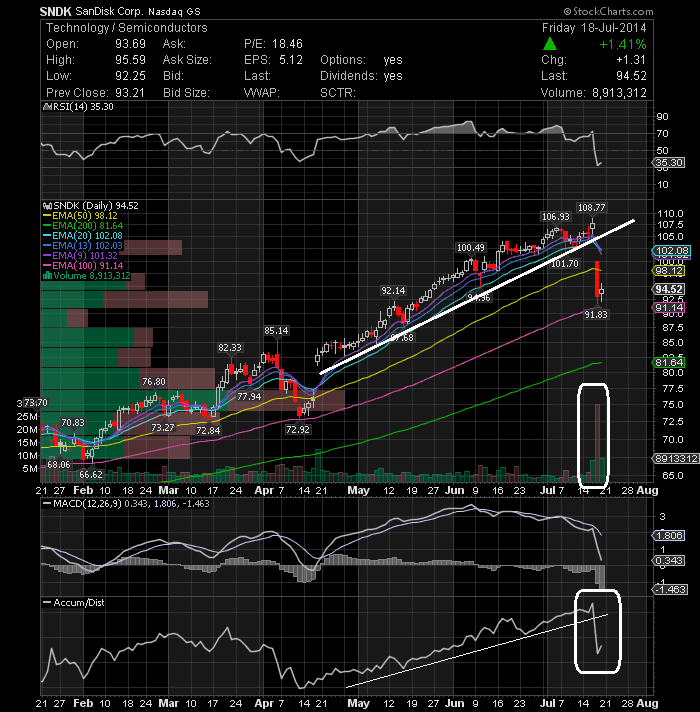This screenshot has width=700, height=712.
Task: Click the Open value 93.69
Action: click(x=130, y=44)
